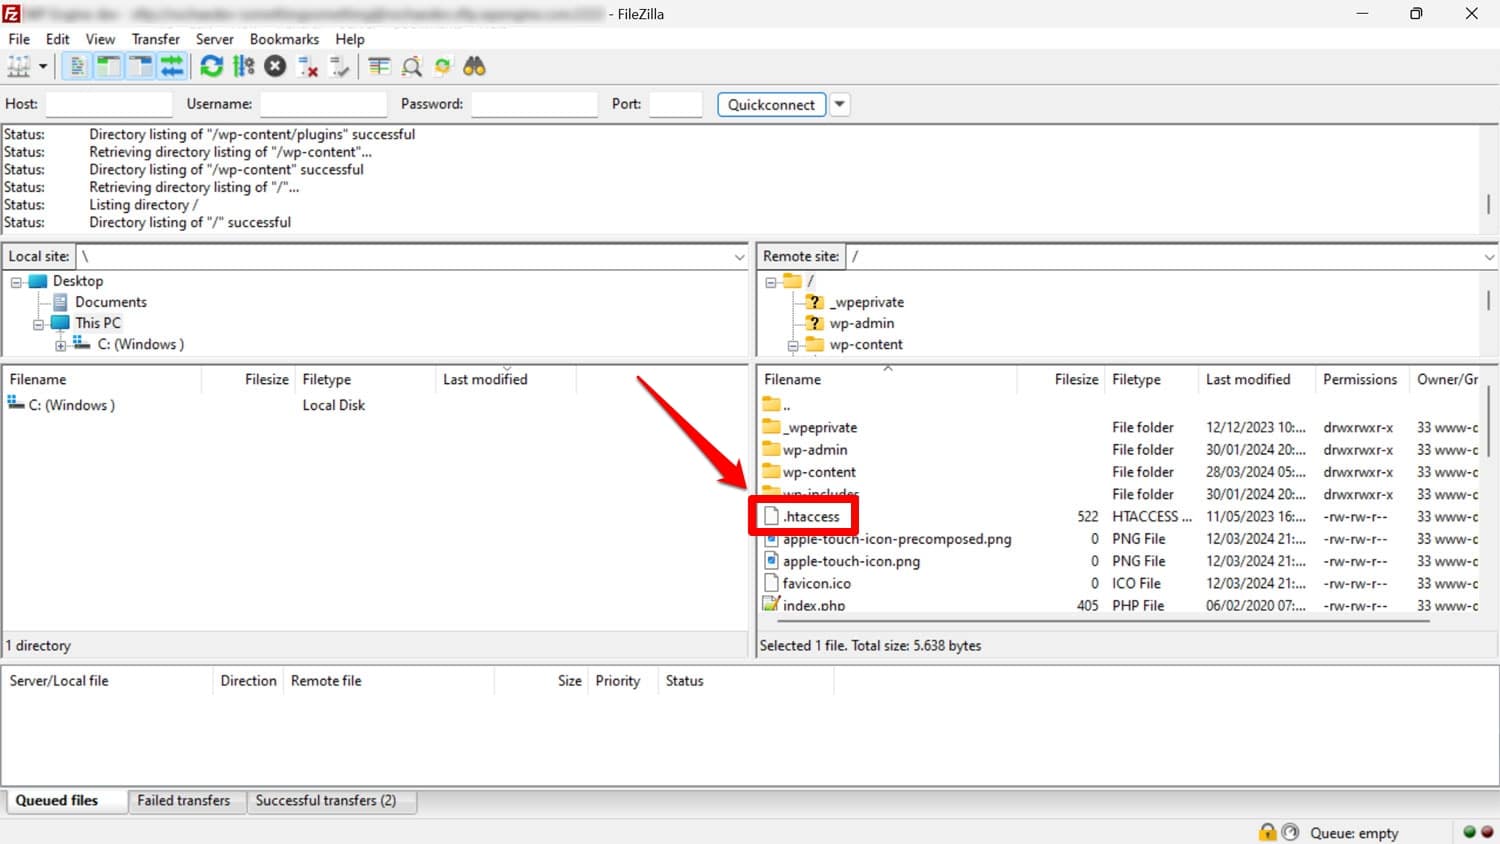Click the Quickconnect button

click(771, 104)
